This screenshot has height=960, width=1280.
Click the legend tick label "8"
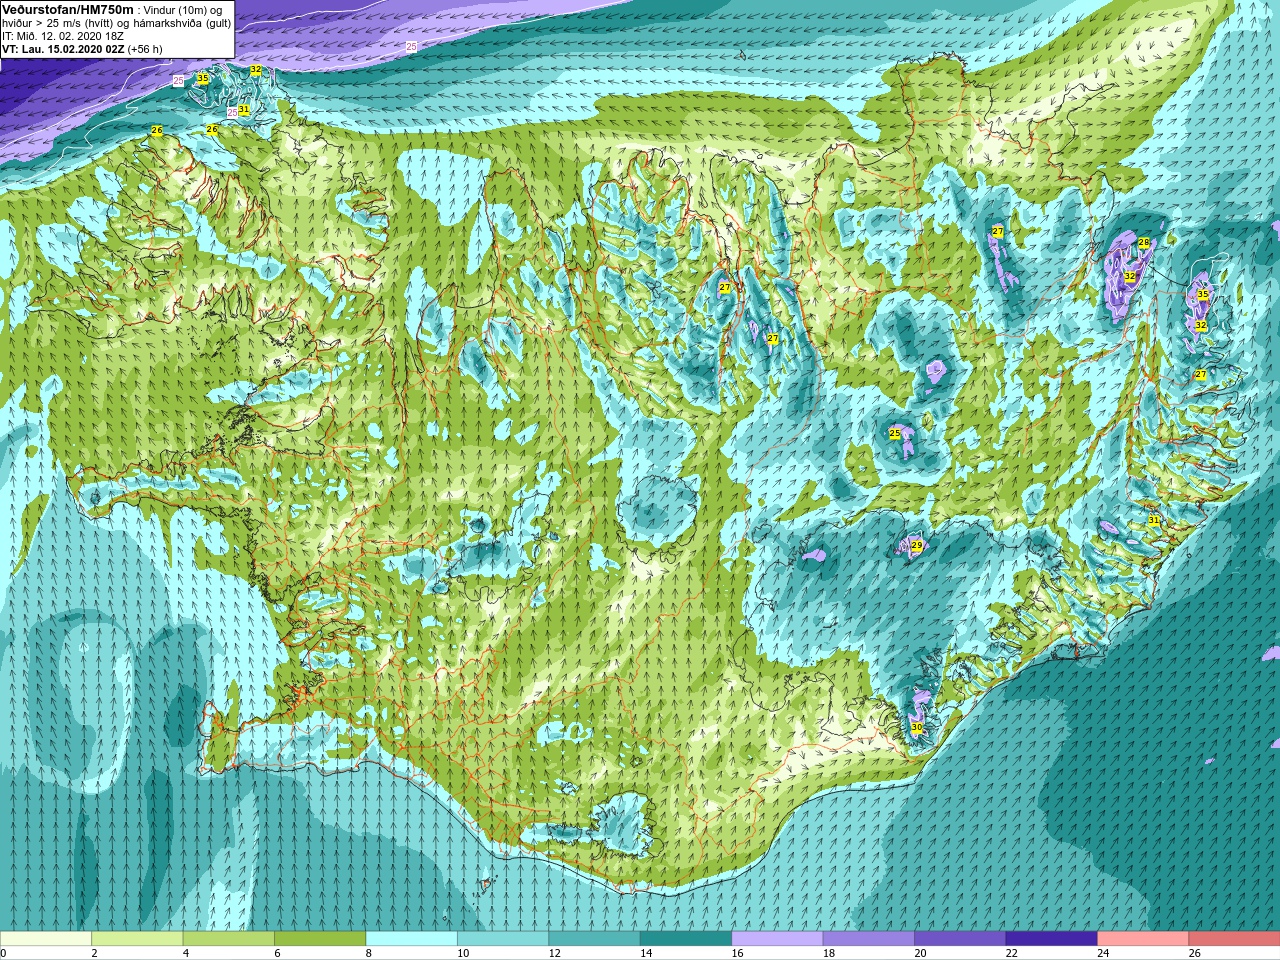[x=369, y=953]
